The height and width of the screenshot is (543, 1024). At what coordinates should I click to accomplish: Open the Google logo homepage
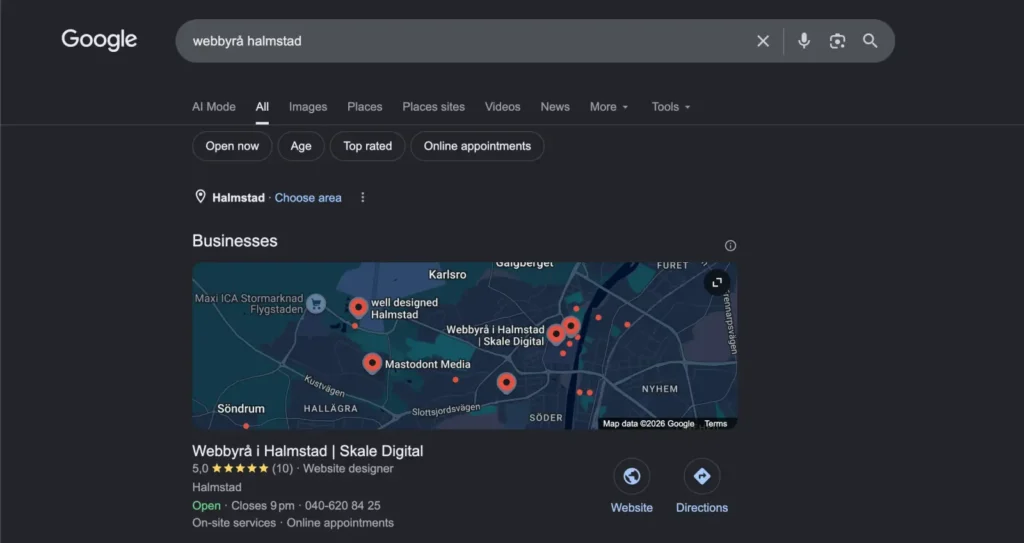click(99, 40)
